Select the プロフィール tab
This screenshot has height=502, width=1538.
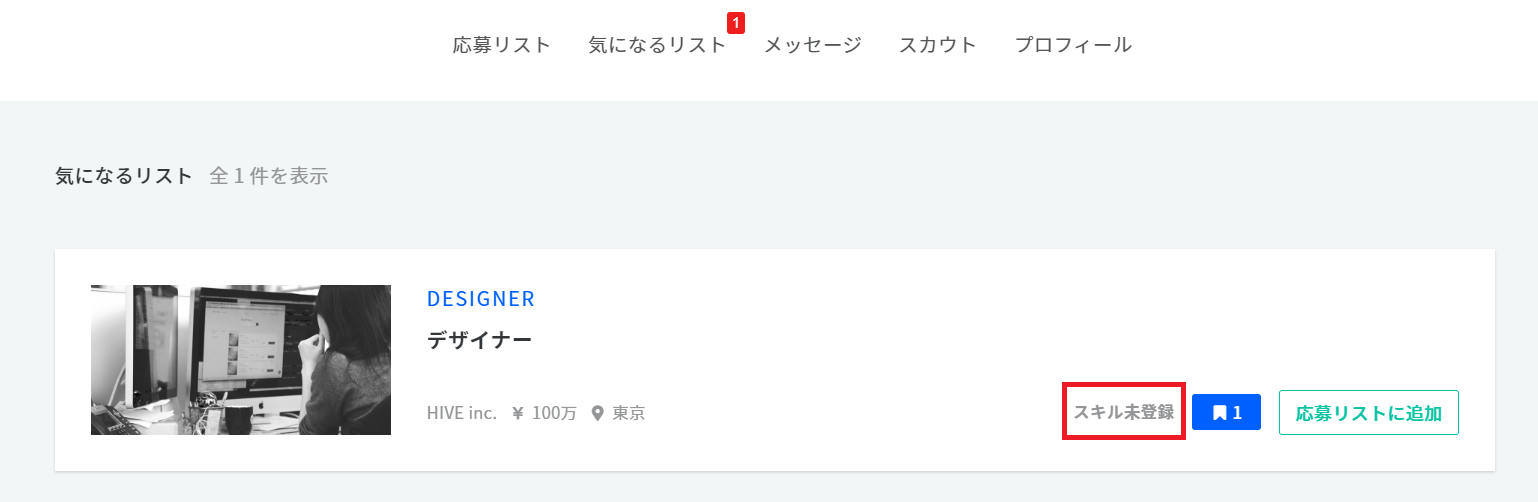(1073, 45)
